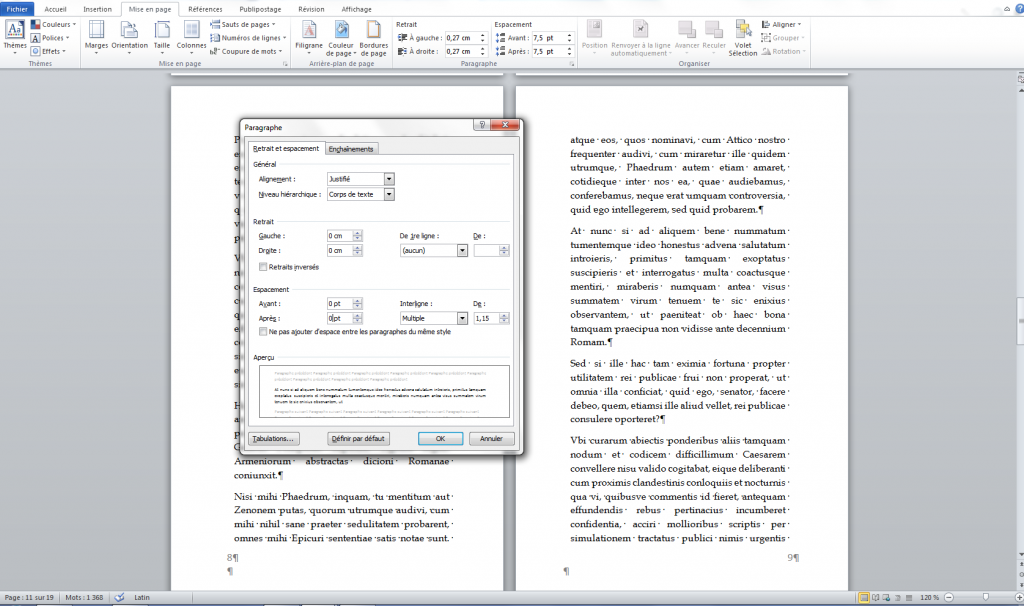The image size is (1024, 606).
Task: Open Bordures de page dialog button
Action: 374,38
